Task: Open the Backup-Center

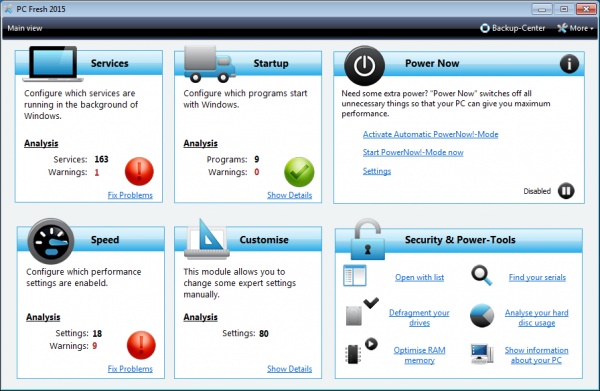Action: tap(513, 28)
